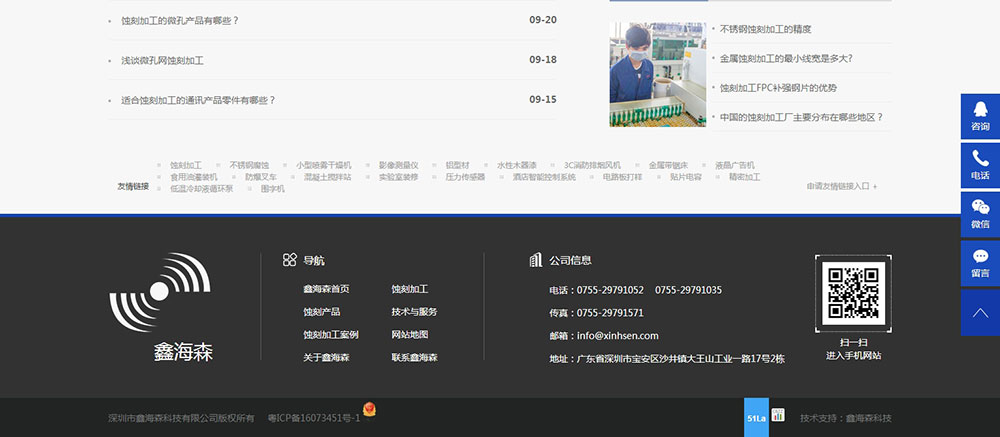Open footer nav item 蚀刻加工案例
This screenshot has width=1000, height=437.
tap(331, 335)
